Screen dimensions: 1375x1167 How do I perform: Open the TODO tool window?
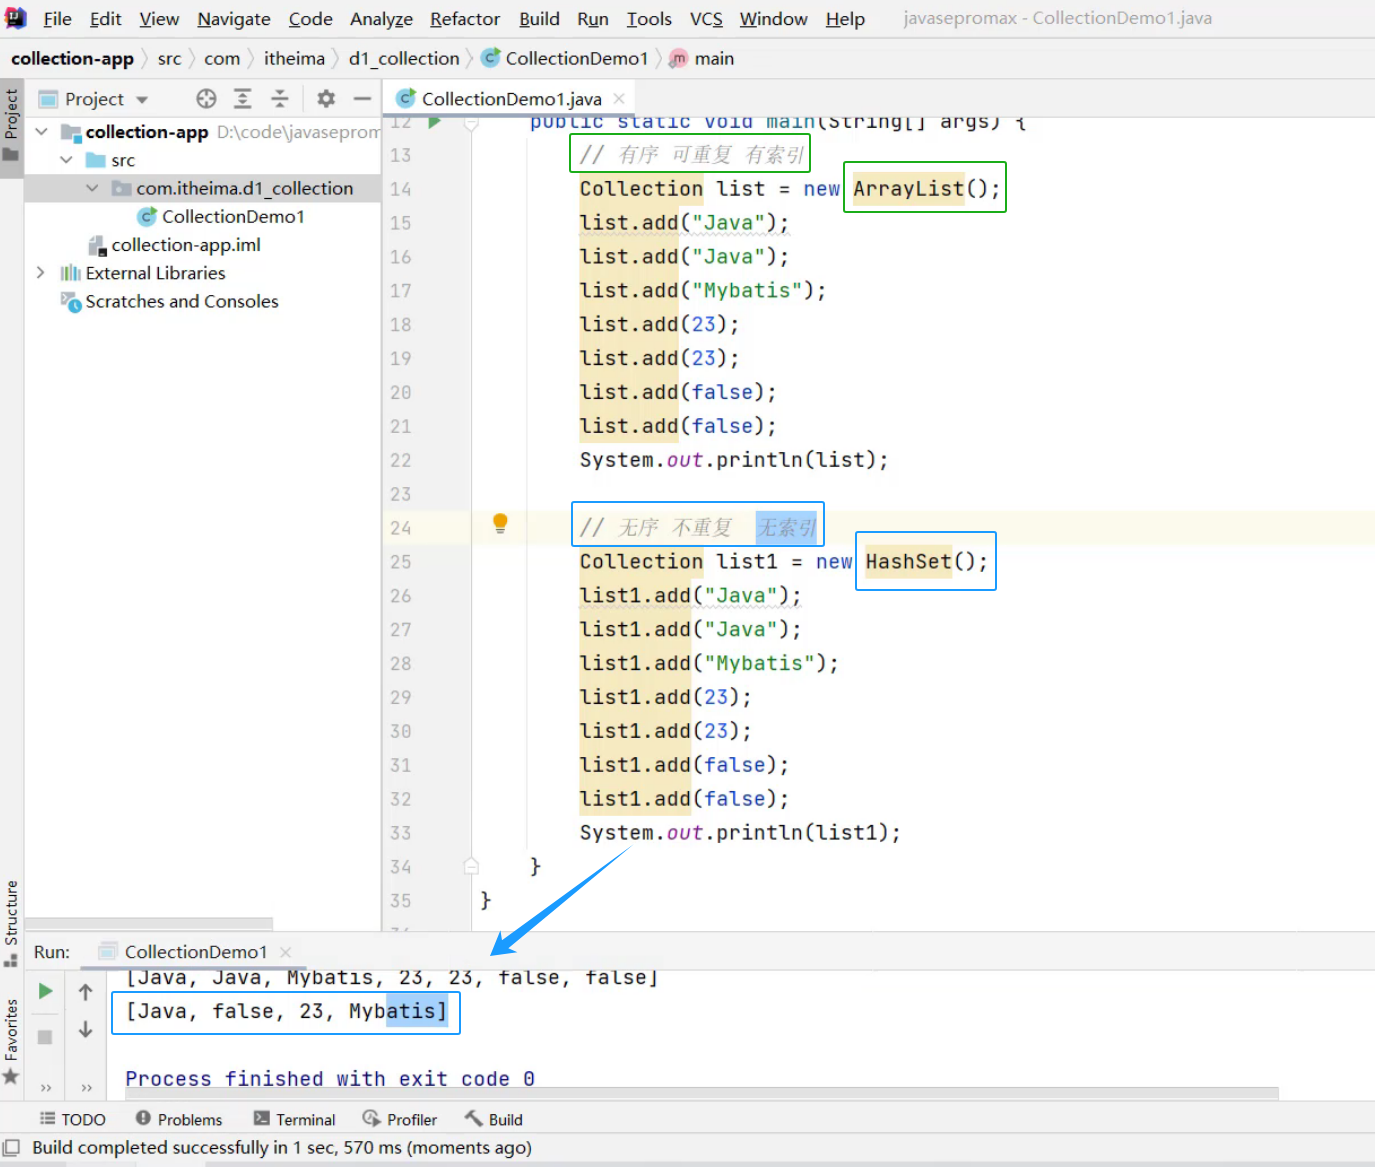tap(72, 1119)
